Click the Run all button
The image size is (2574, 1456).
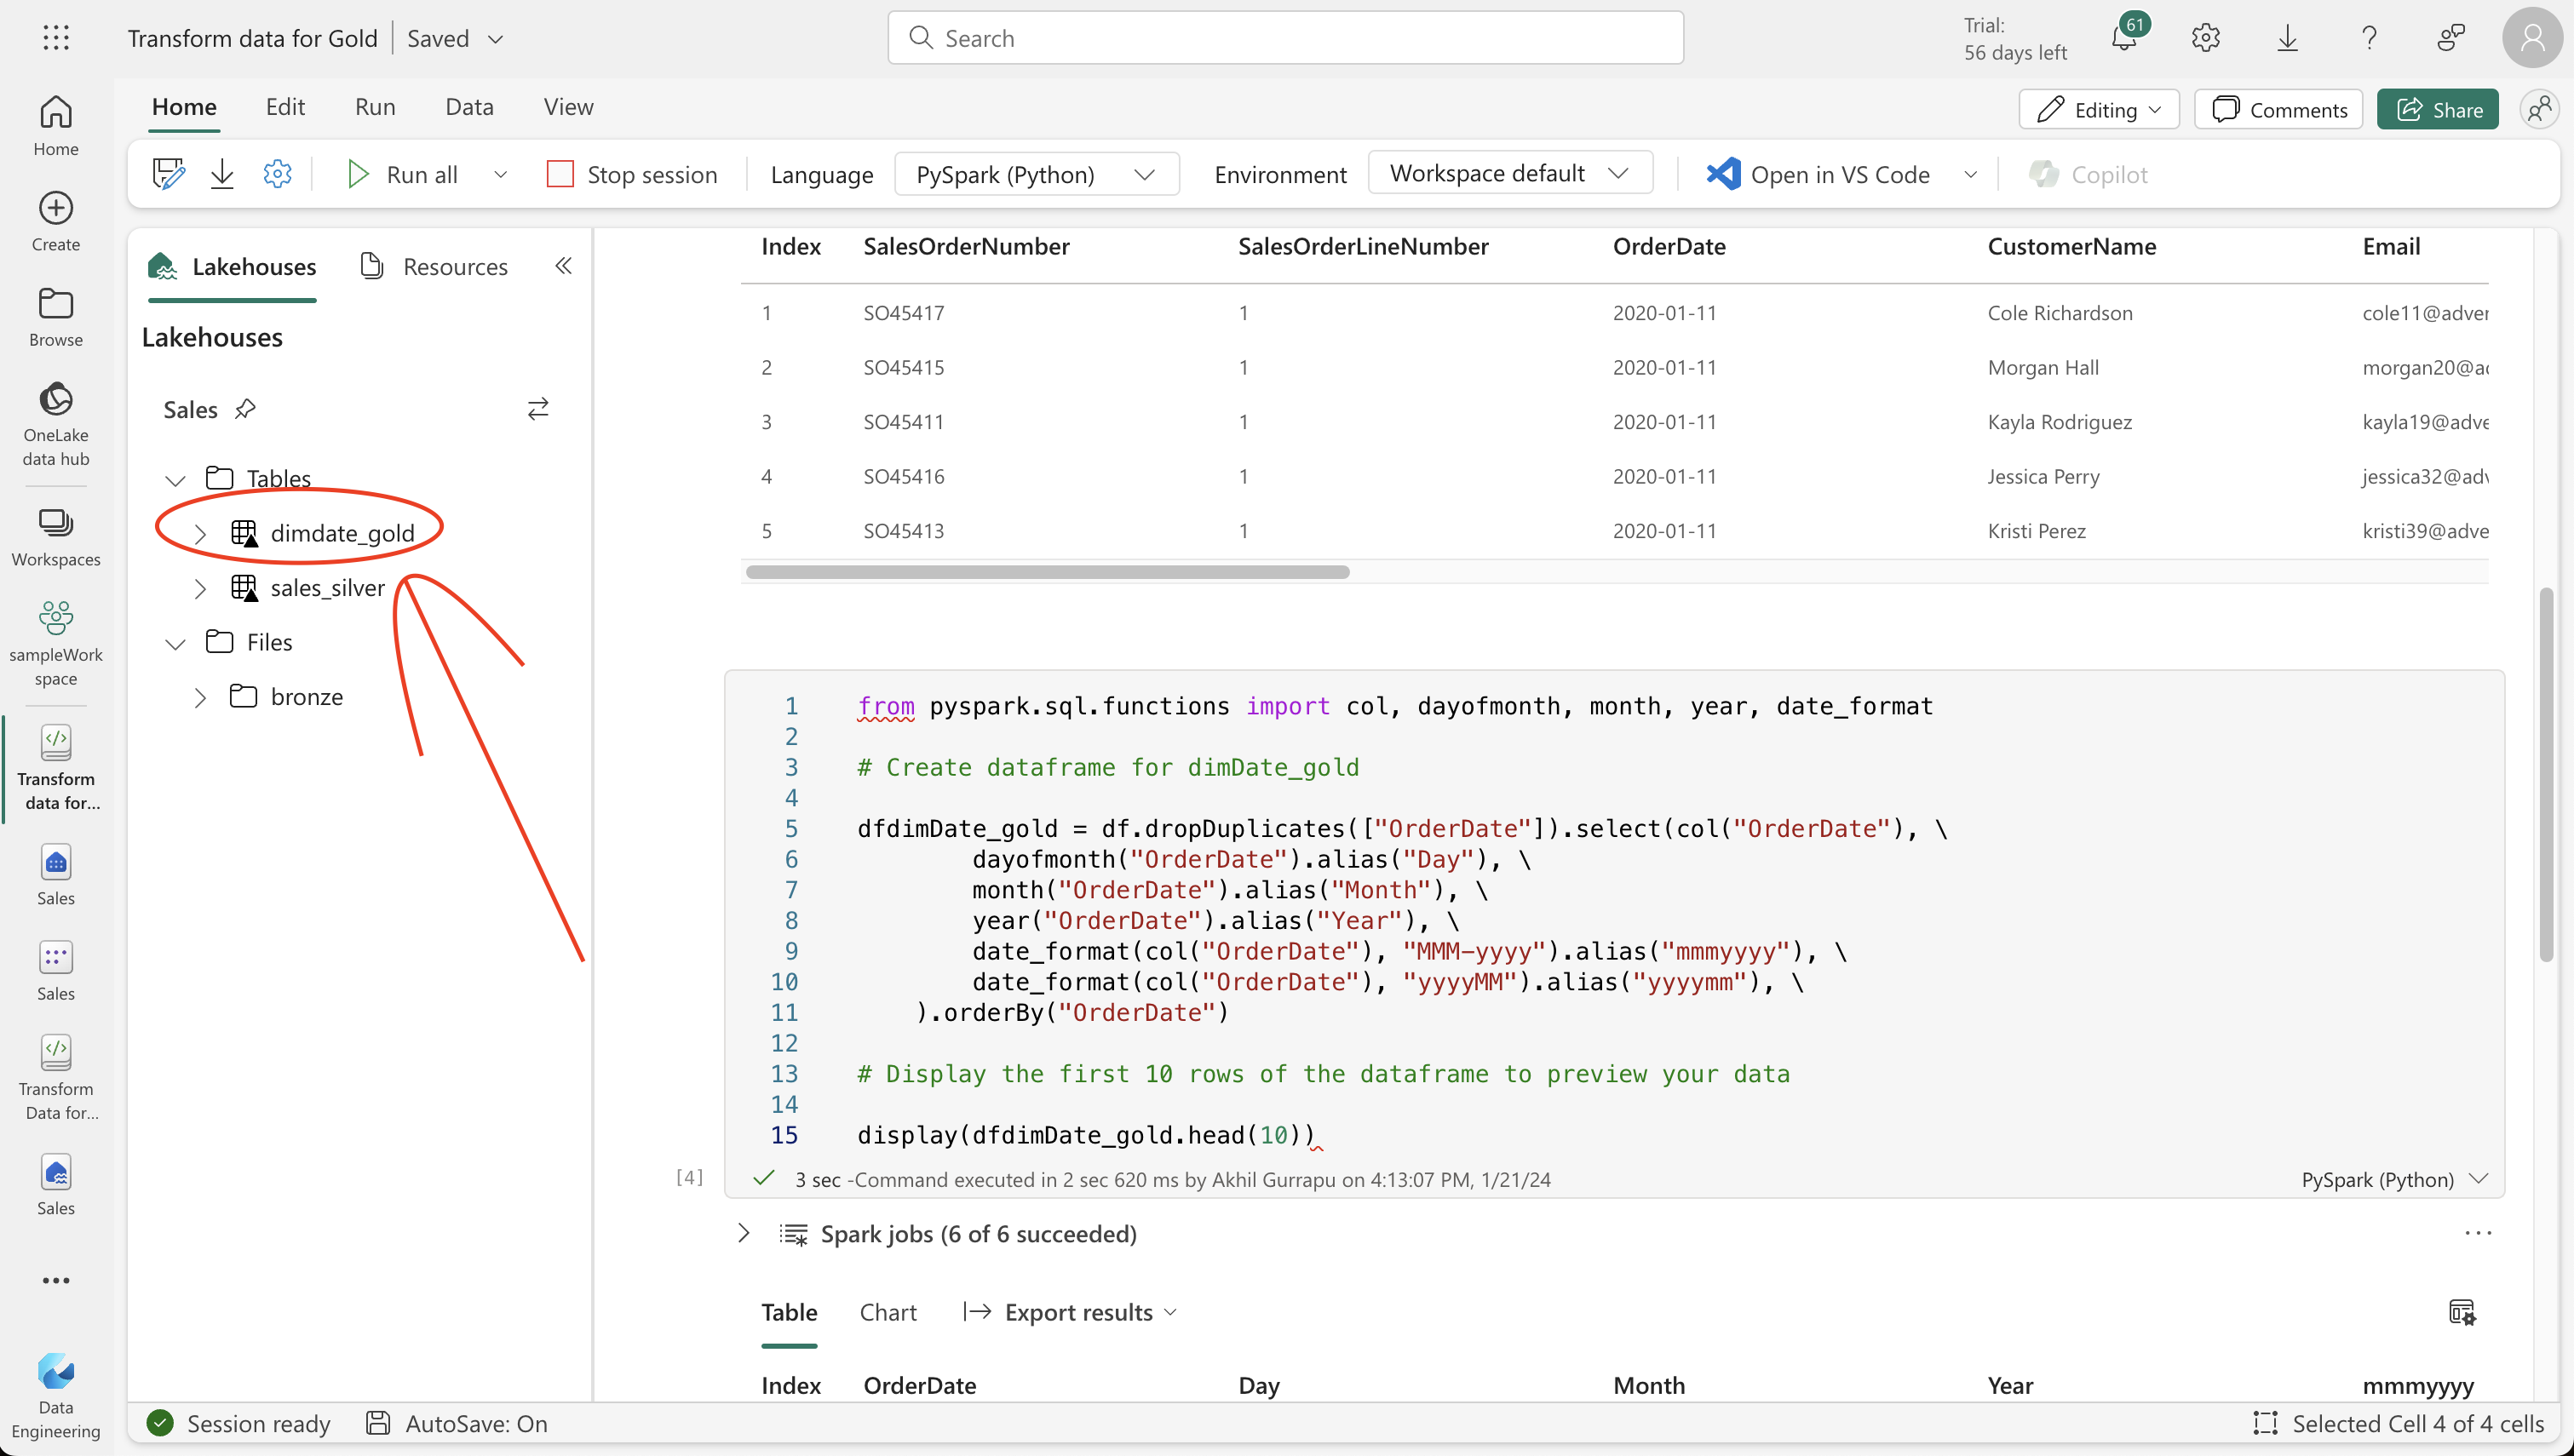click(402, 174)
